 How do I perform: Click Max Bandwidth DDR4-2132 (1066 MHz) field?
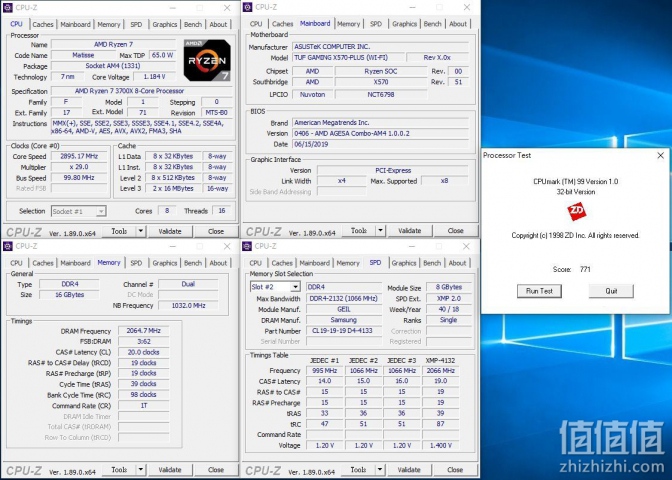pyautogui.click(x=344, y=299)
